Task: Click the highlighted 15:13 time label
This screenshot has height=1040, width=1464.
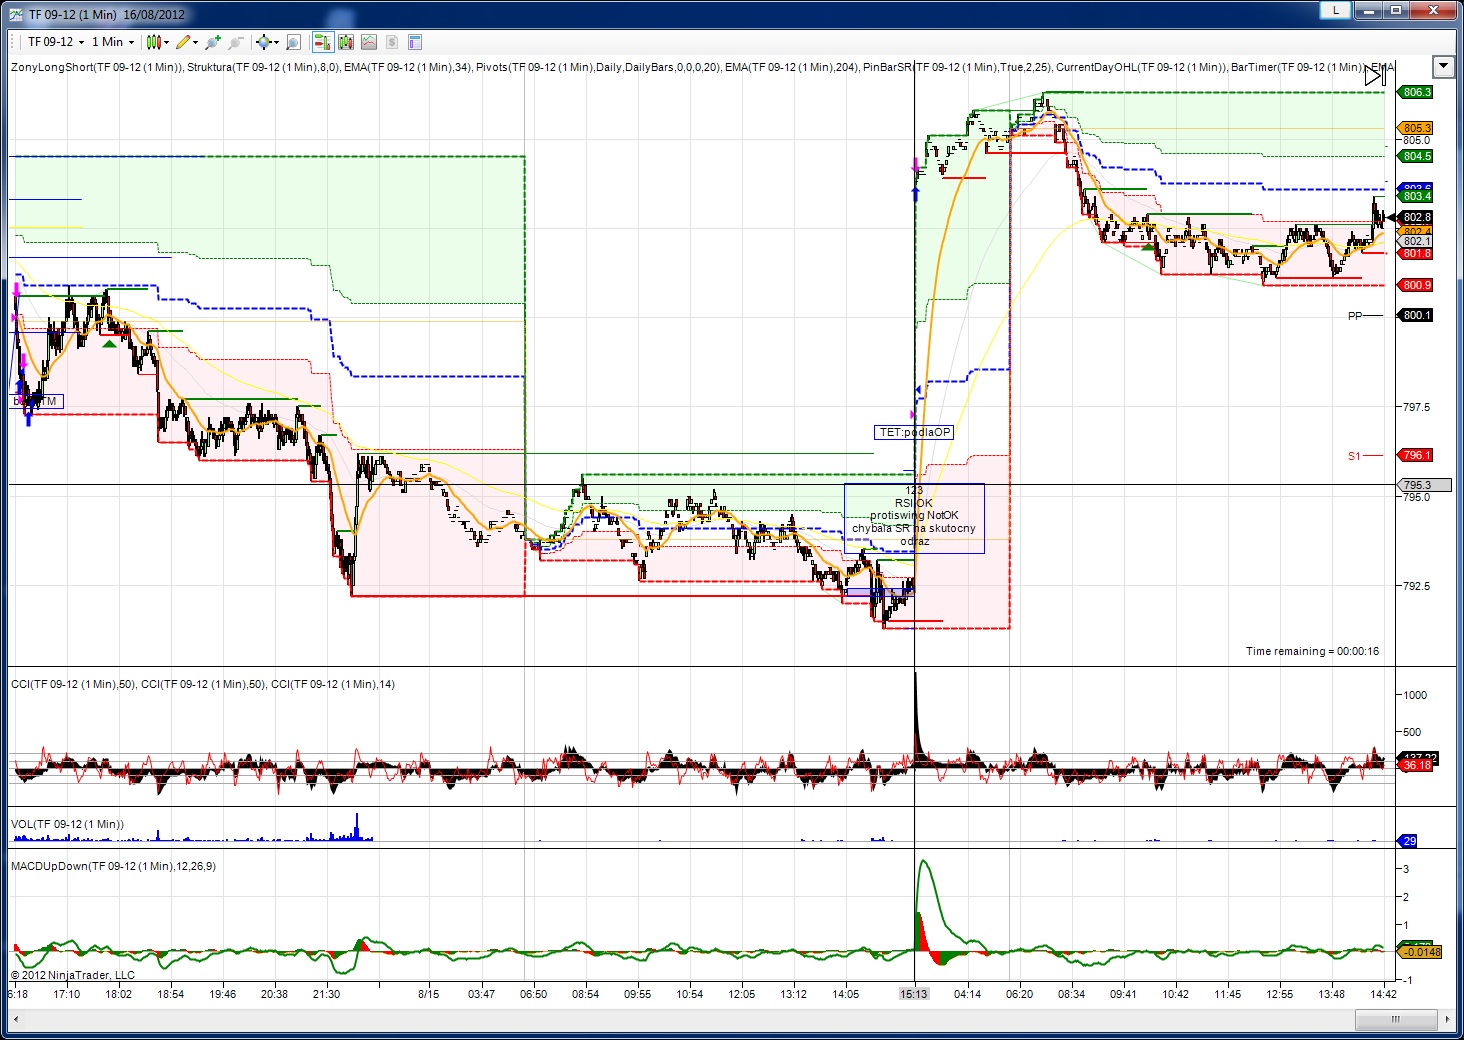Action: pos(914,994)
